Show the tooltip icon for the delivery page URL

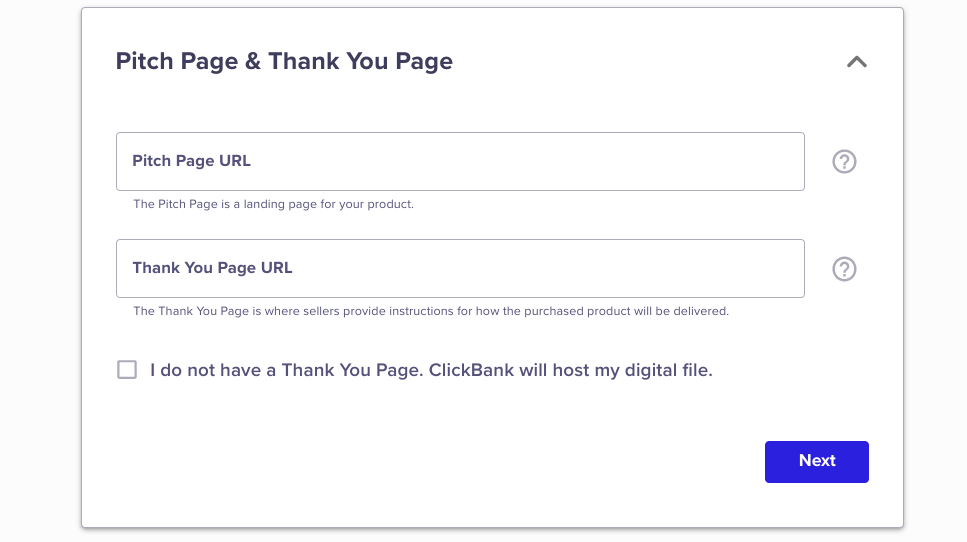click(x=844, y=269)
